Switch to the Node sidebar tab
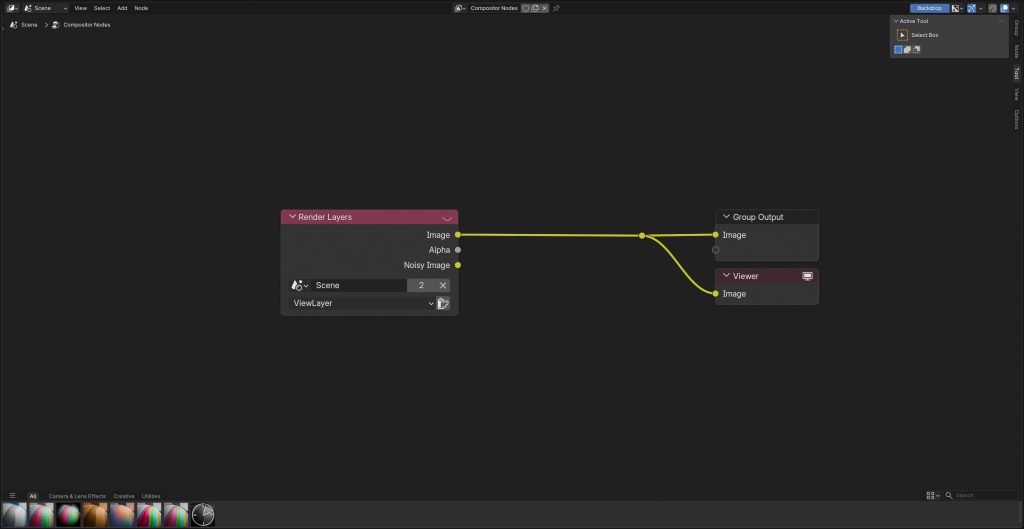 pyautogui.click(x=1017, y=50)
